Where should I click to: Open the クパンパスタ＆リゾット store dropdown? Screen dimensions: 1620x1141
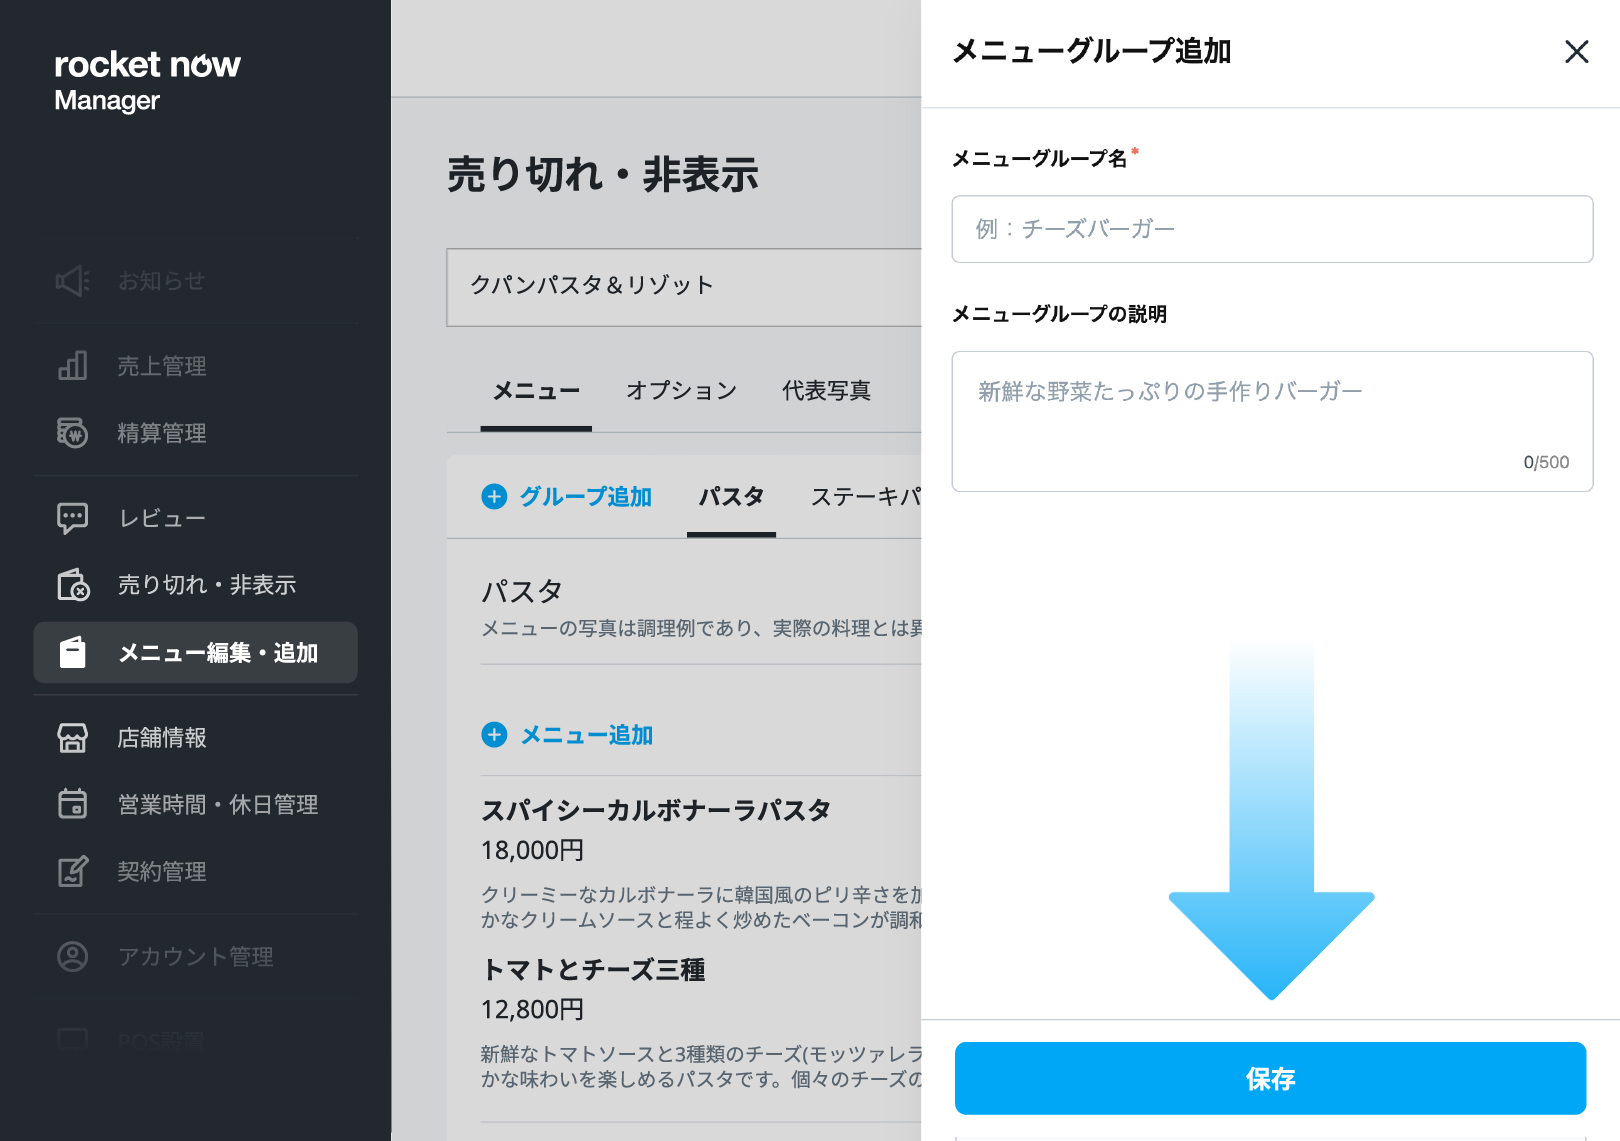point(684,287)
